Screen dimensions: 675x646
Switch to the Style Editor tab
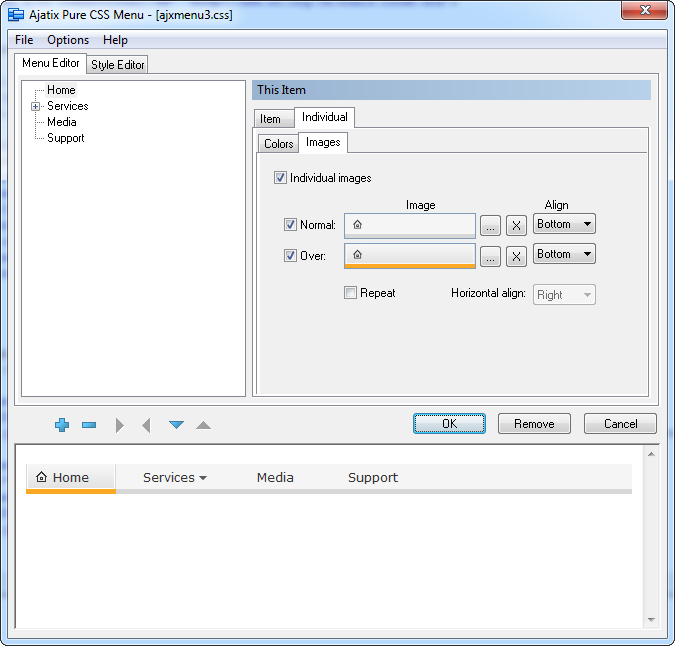118,65
